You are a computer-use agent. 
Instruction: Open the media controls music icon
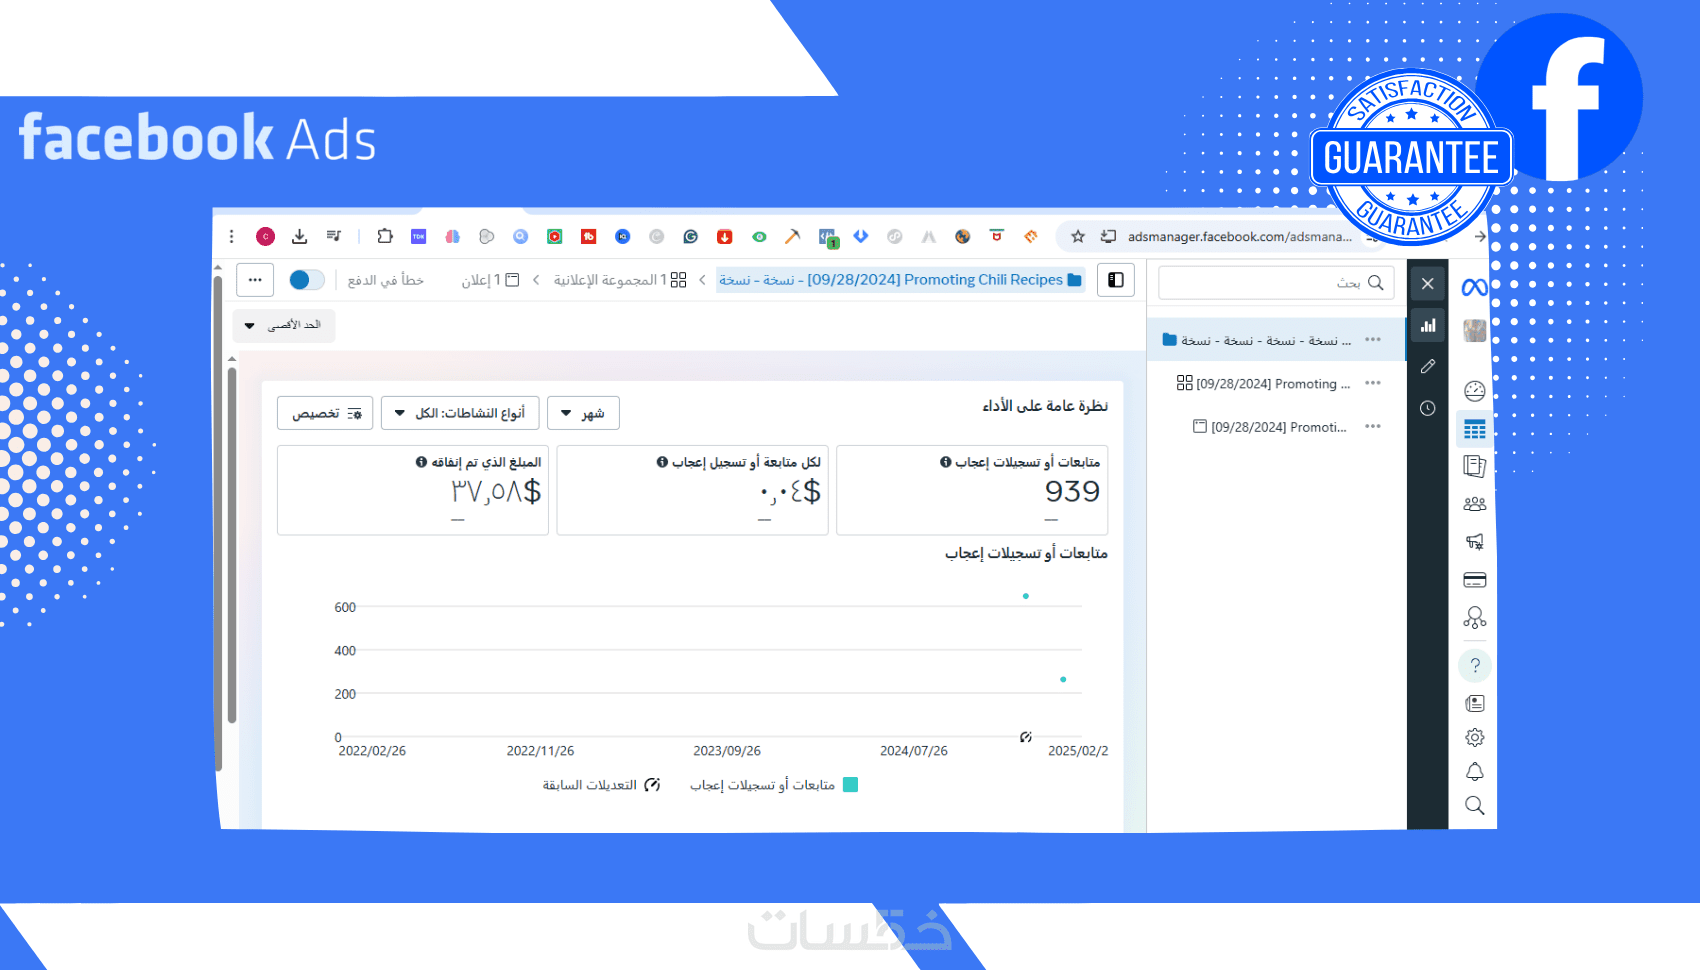tap(333, 237)
